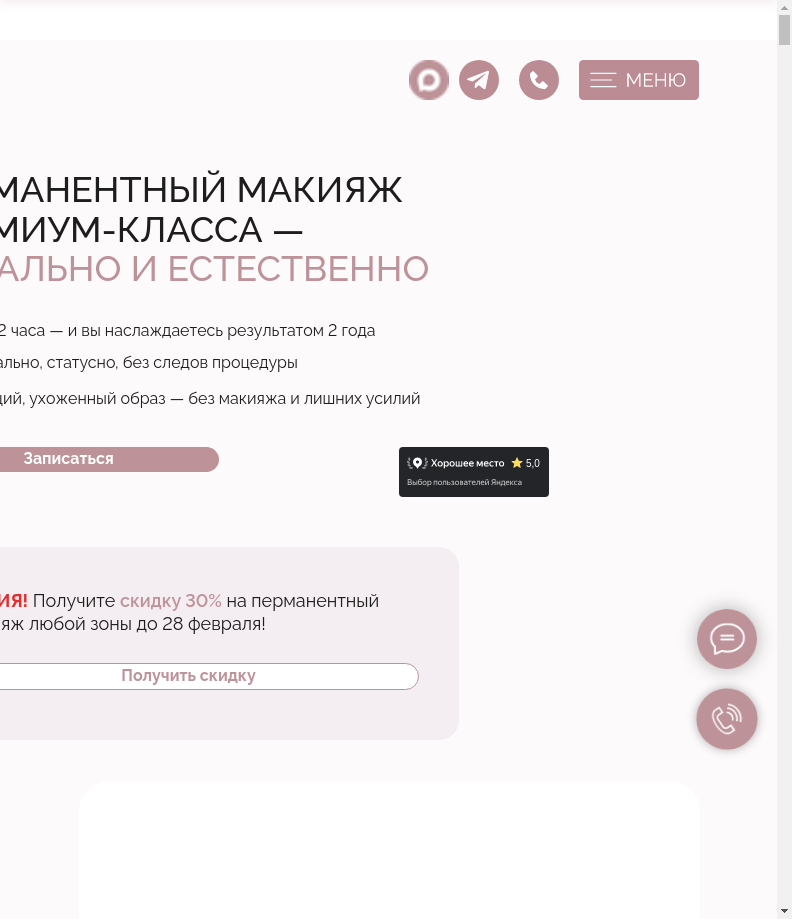This screenshot has height=919, width=792.
Task: Click the scrollbar up arrow
Action: tap(784, 7)
